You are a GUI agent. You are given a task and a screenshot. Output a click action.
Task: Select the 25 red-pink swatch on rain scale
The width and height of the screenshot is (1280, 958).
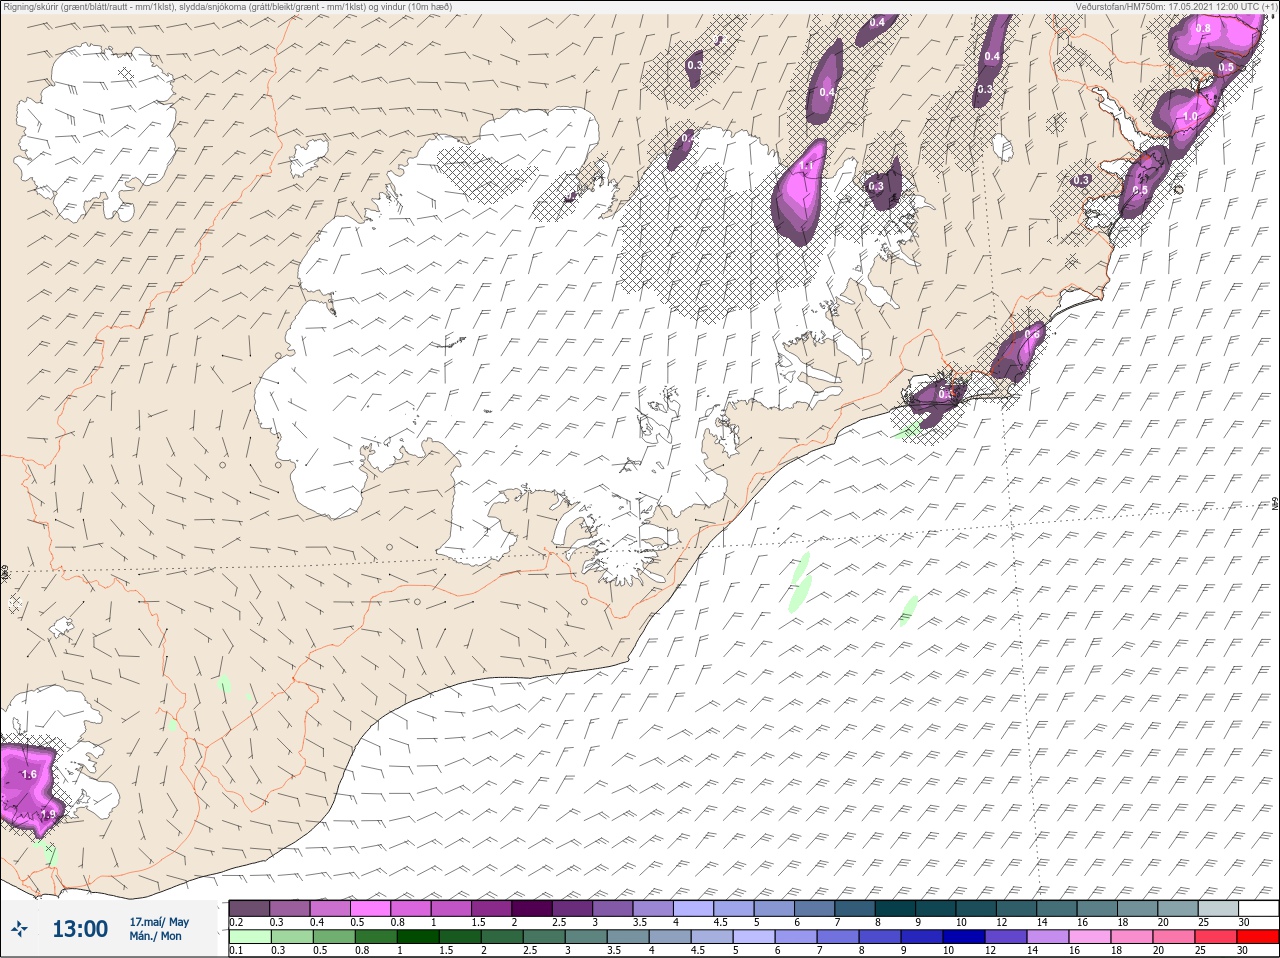(1217, 937)
